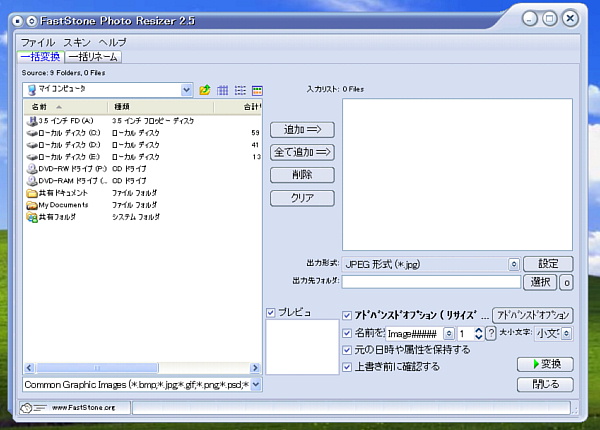This screenshot has height=430, width=600.
Task: Click the round dot icon in title bar
Action: pos(17,21)
